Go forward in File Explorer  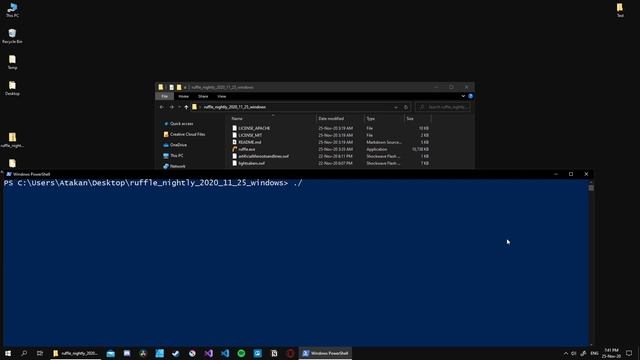click(171, 107)
